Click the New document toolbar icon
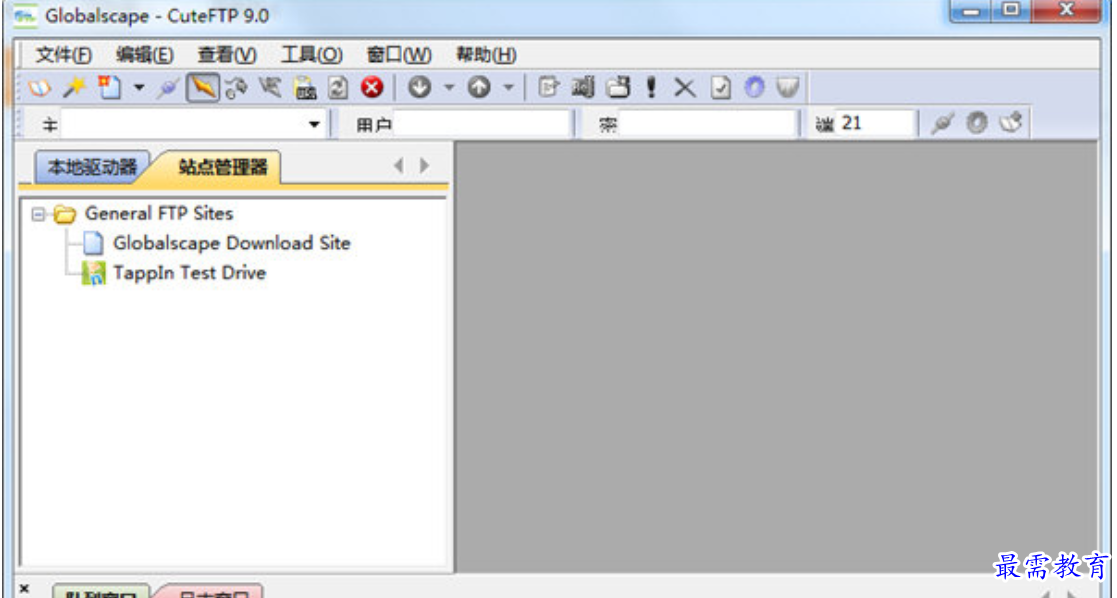Image resolution: width=1117 pixels, height=598 pixels. click(x=110, y=88)
